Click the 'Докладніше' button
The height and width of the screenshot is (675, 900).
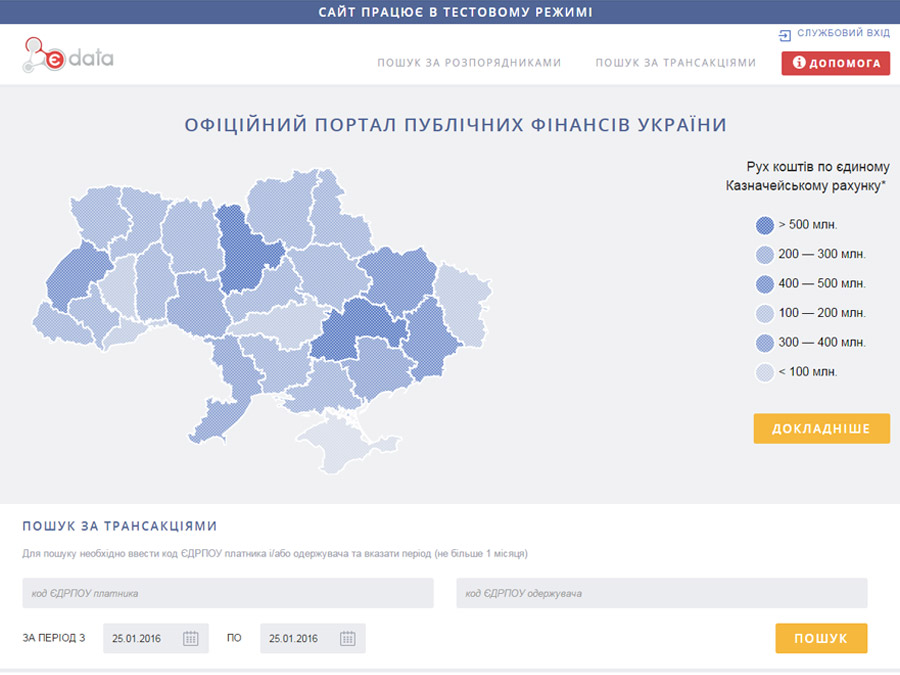pos(821,429)
